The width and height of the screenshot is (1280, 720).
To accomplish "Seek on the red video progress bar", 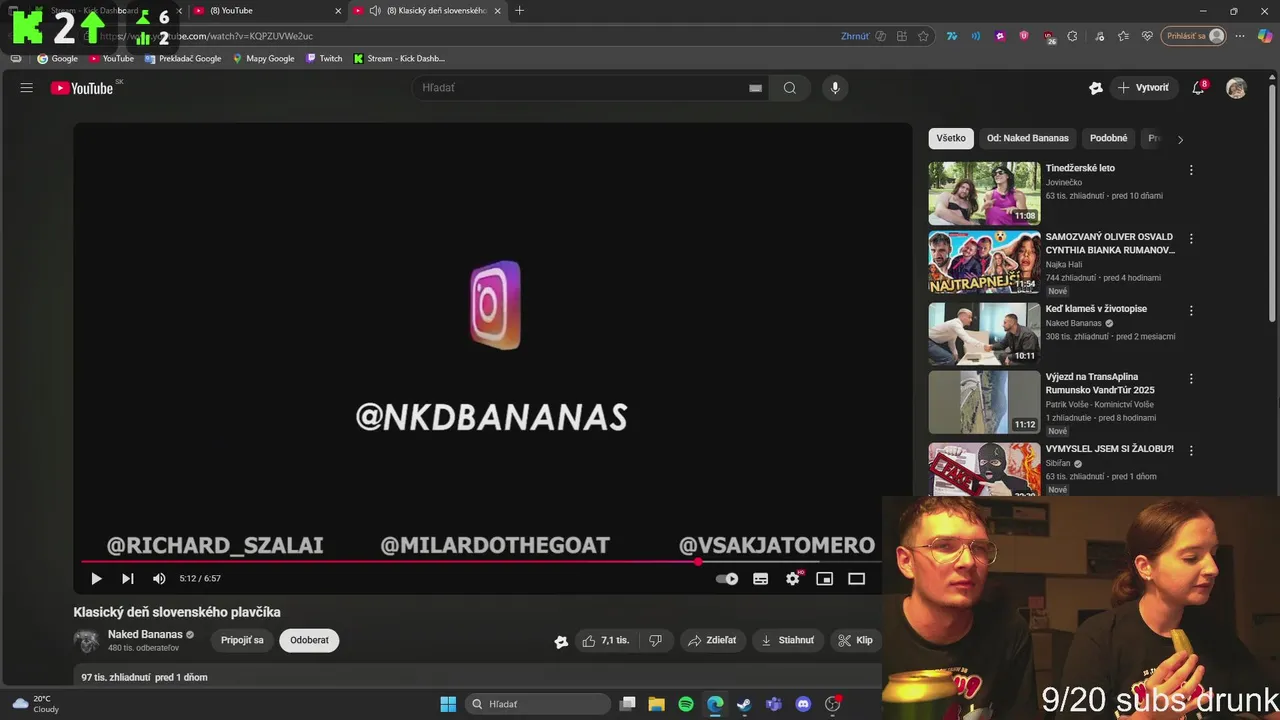I will (x=492, y=562).
